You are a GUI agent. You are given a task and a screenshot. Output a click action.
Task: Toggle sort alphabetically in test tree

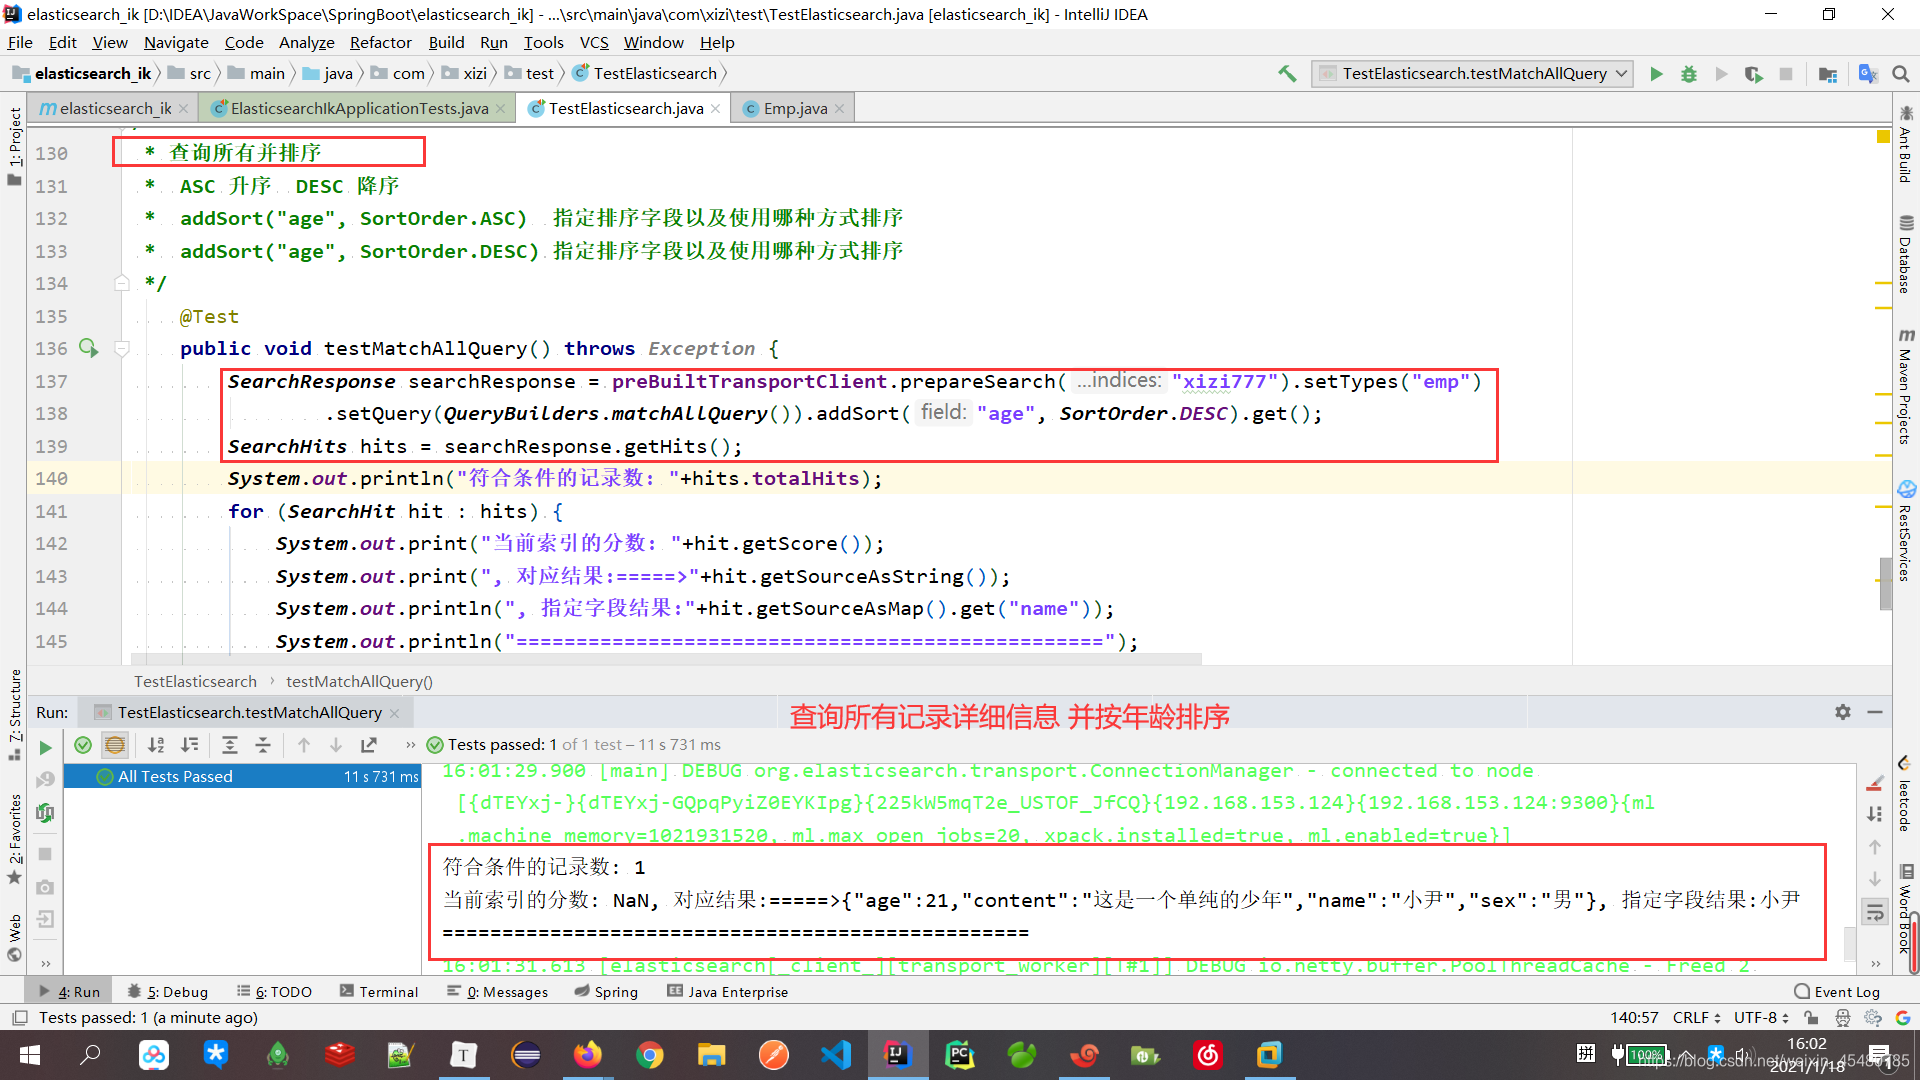pyautogui.click(x=156, y=745)
